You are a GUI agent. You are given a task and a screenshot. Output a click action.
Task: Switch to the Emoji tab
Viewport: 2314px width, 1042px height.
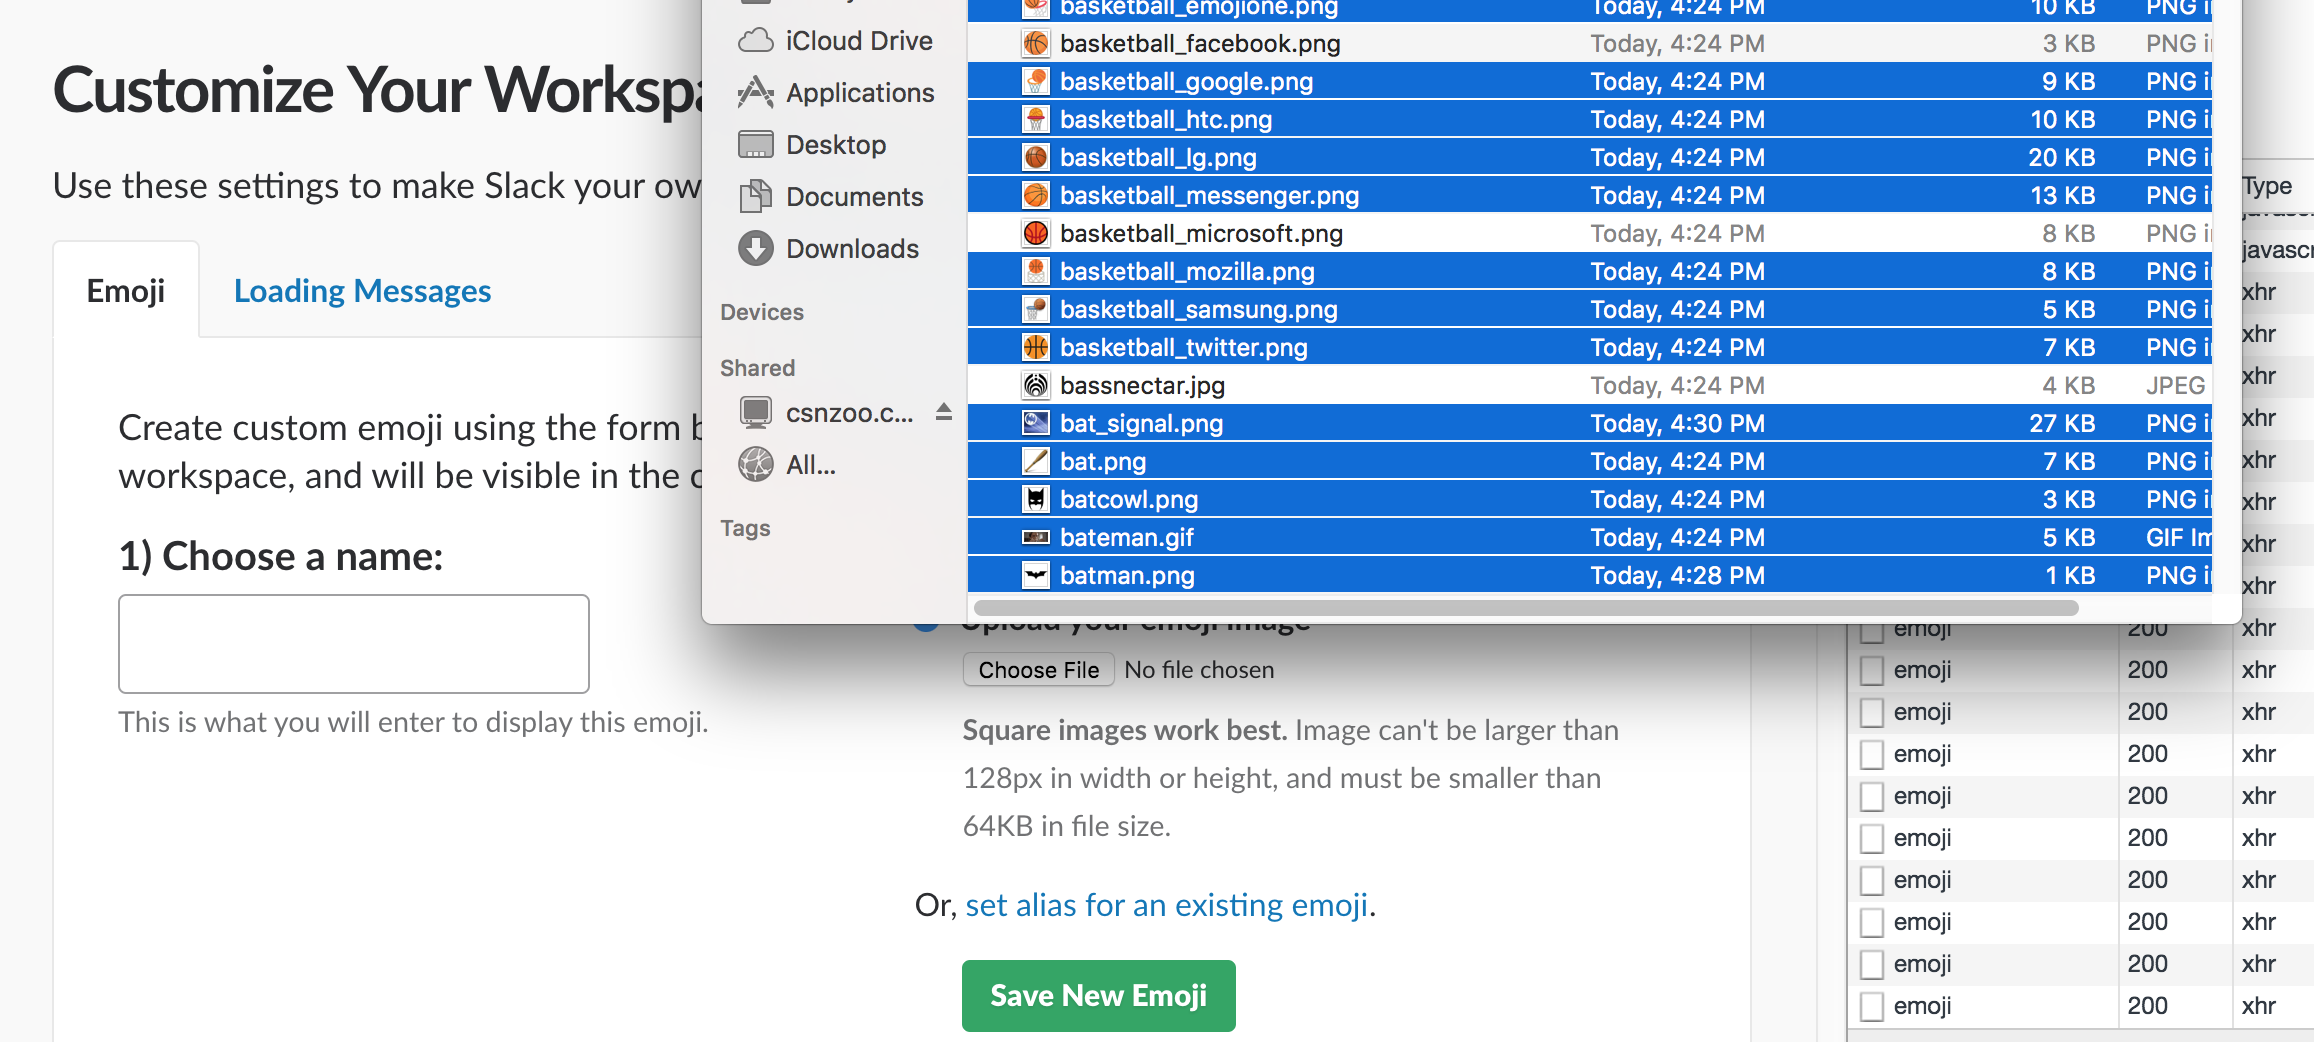126,291
